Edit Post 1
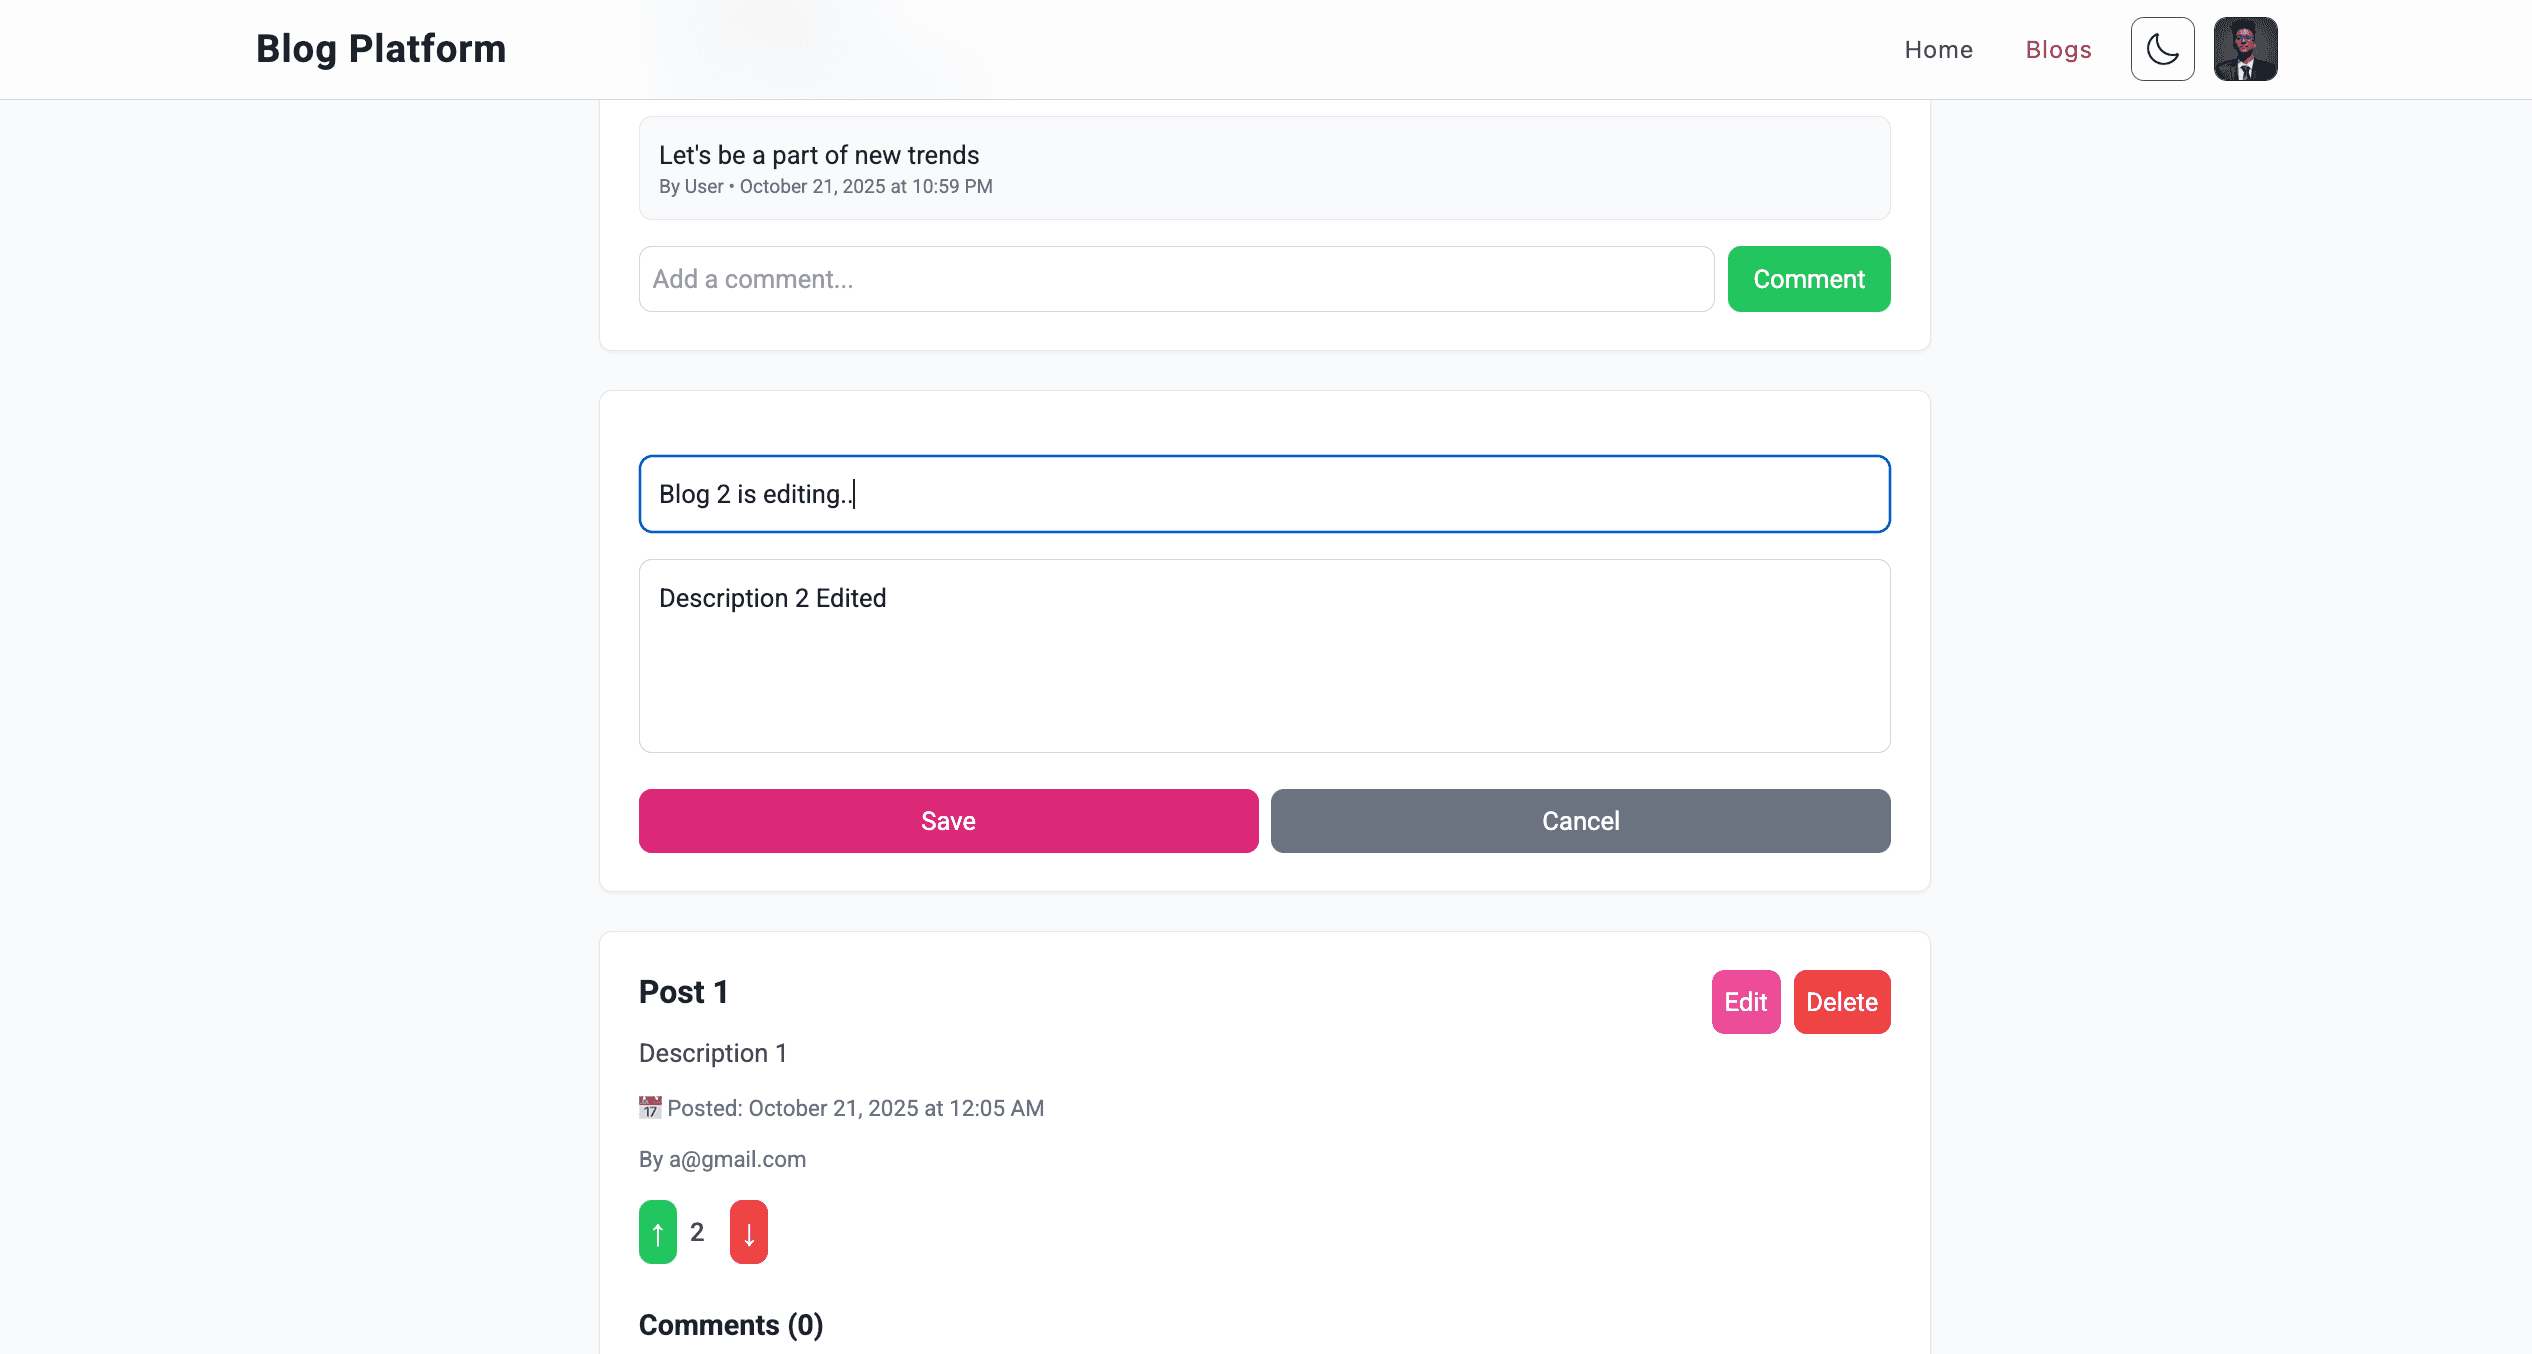Screen dimensions: 2532x1354 (x=1745, y=1001)
